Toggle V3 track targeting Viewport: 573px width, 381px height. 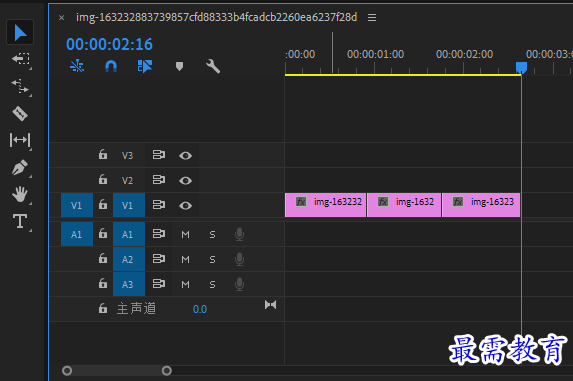127,156
